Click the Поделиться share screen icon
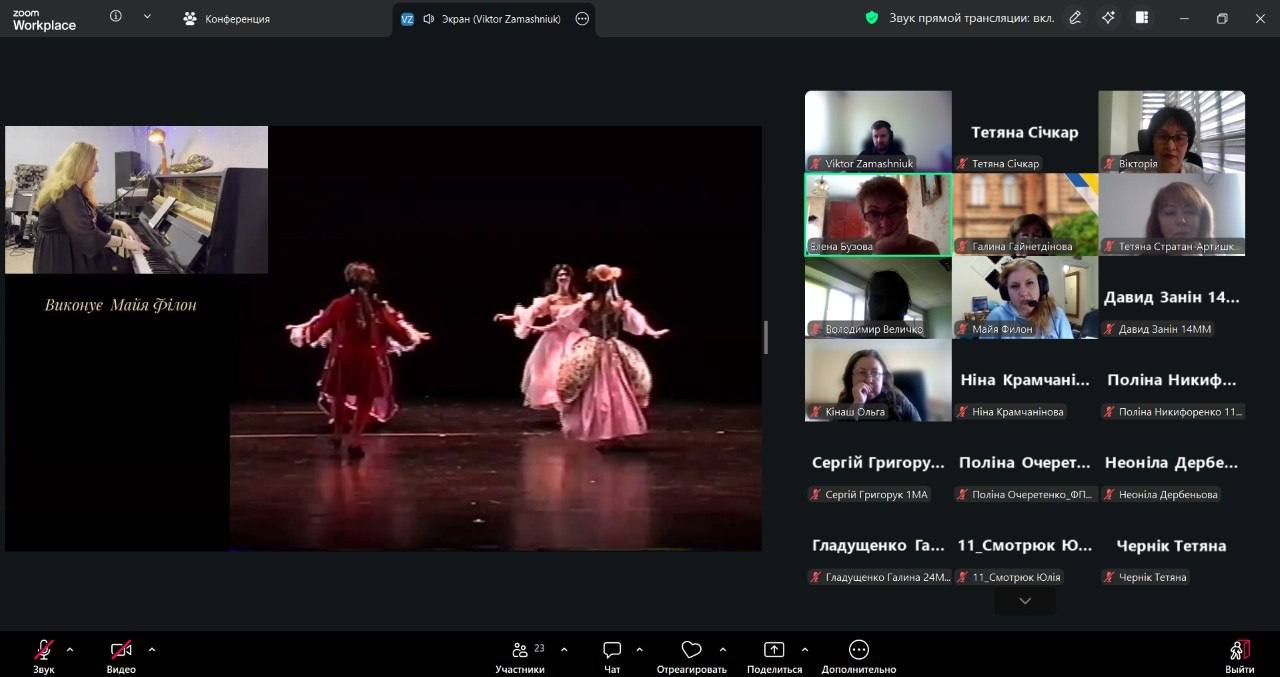The height and width of the screenshot is (677, 1280). click(774, 651)
